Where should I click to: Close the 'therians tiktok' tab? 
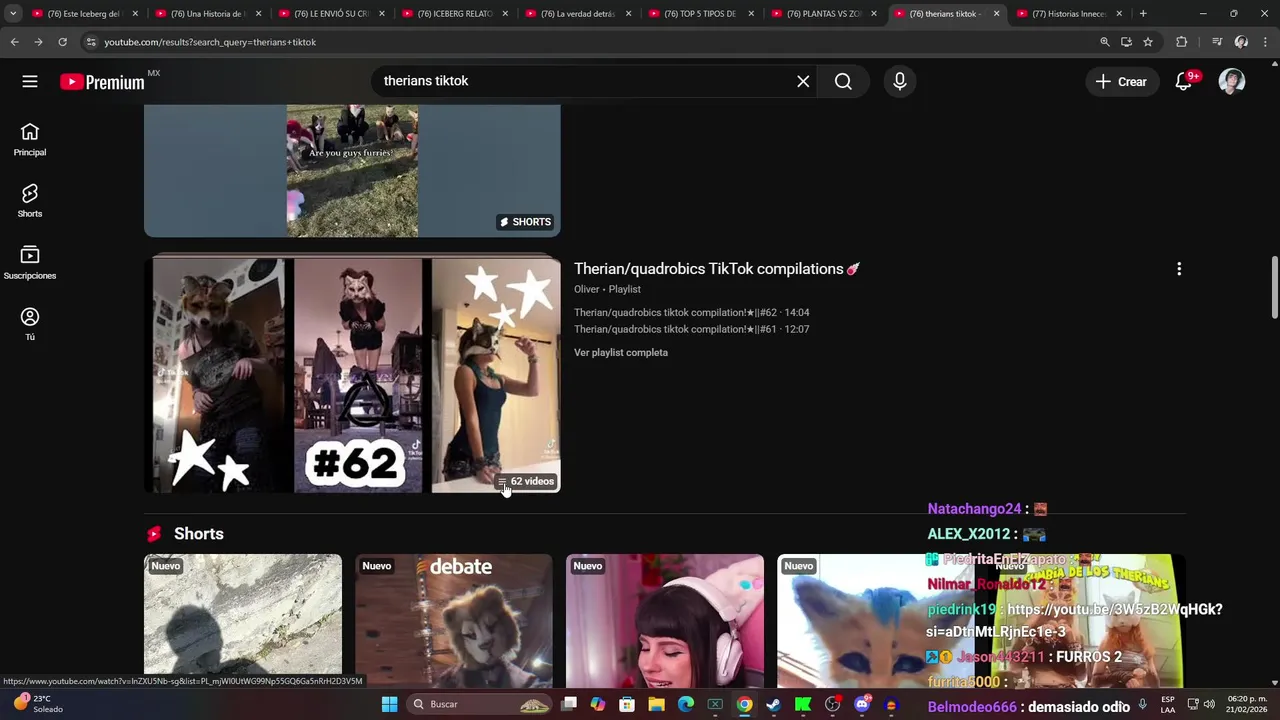coord(996,14)
